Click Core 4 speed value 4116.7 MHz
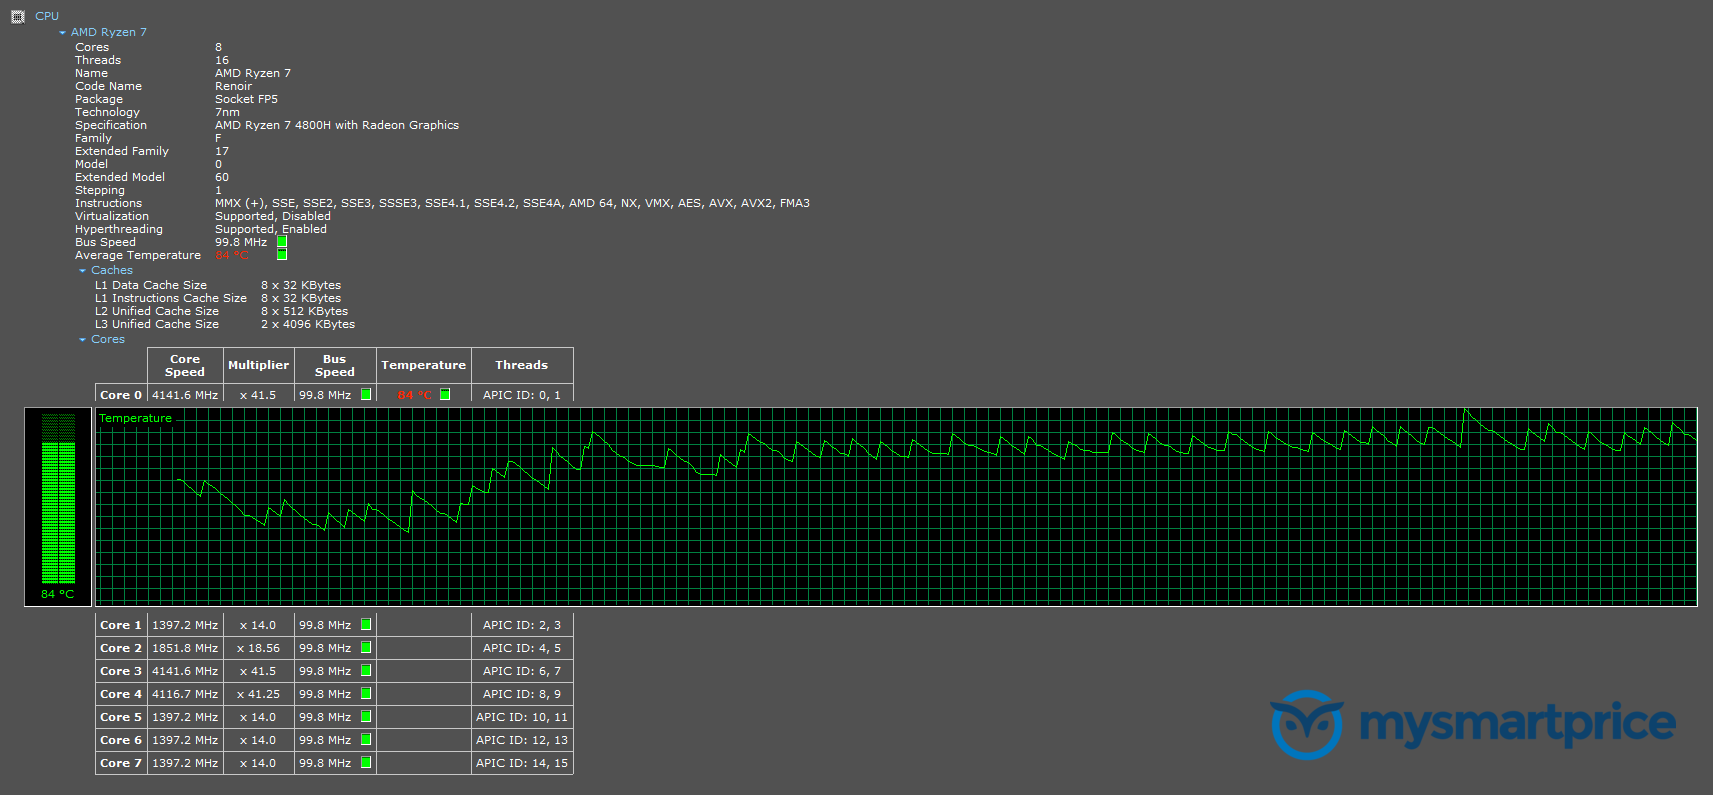1713x795 pixels. pyautogui.click(x=185, y=694)
